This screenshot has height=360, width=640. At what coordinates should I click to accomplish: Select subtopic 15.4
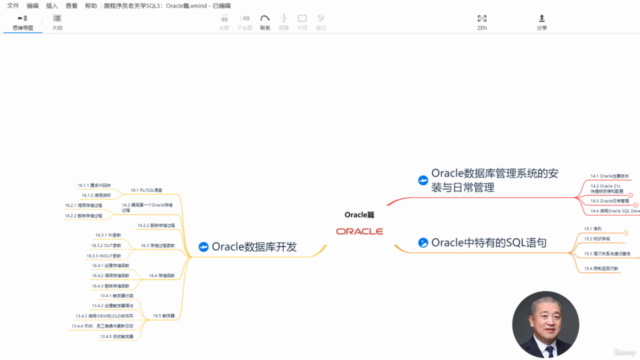601,269
